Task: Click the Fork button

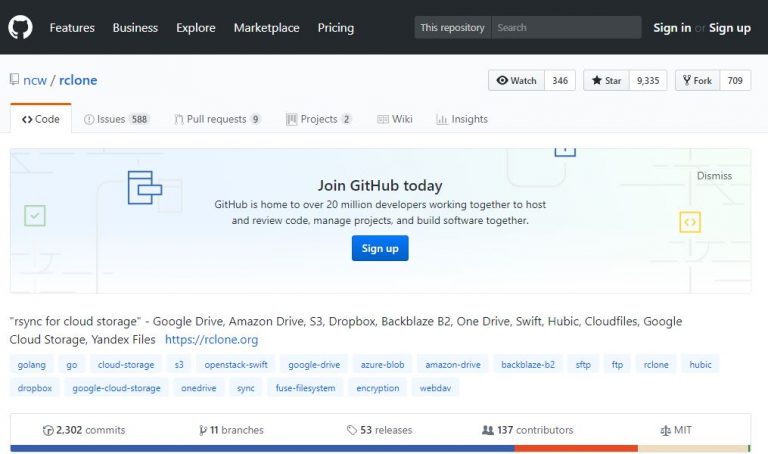Action: 697,80
